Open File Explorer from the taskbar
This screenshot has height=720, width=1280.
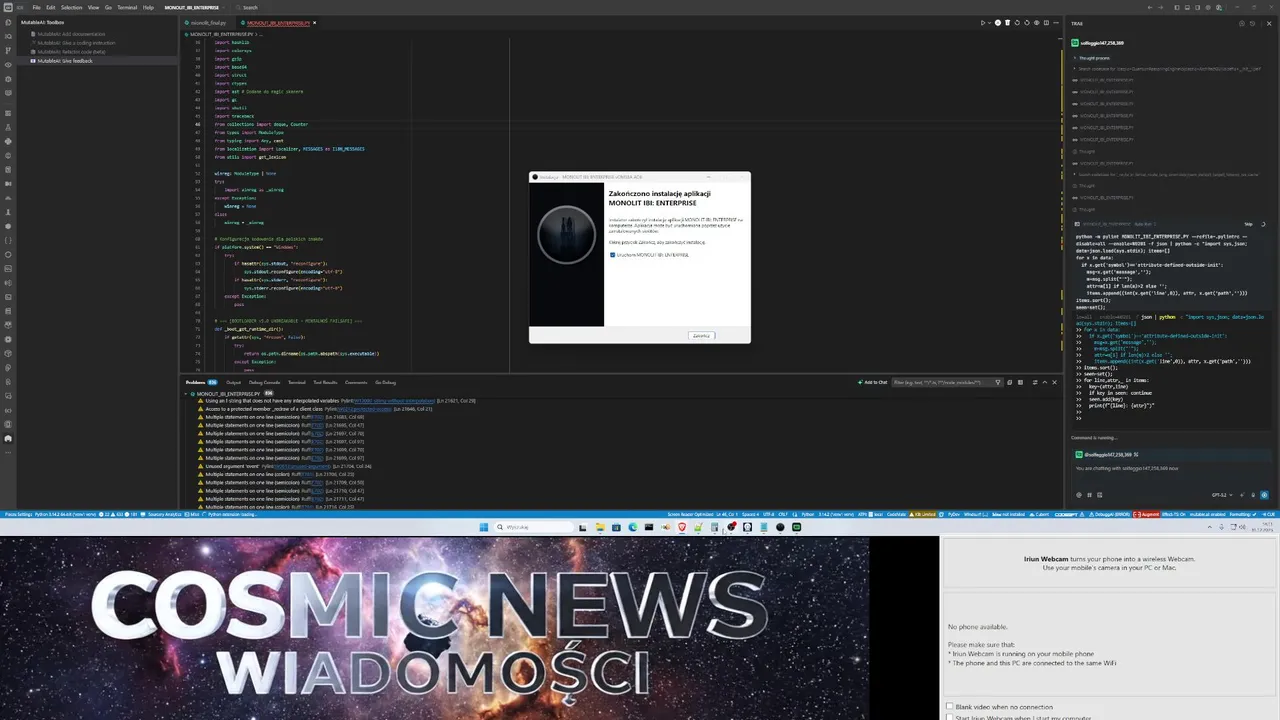coord(600,527)
